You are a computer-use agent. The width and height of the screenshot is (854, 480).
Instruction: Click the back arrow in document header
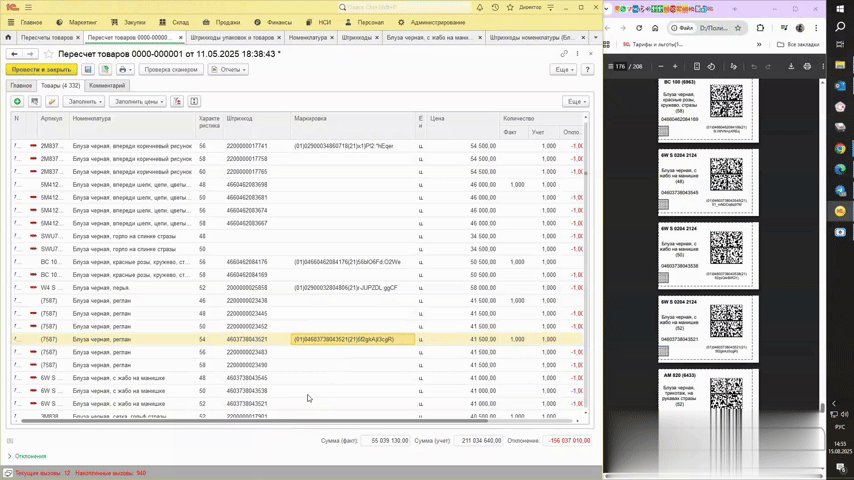click(15, 54)
